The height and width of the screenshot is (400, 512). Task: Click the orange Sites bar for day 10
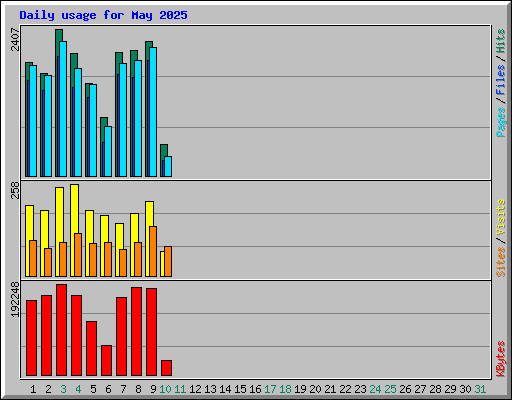click(x=168, y=262)
